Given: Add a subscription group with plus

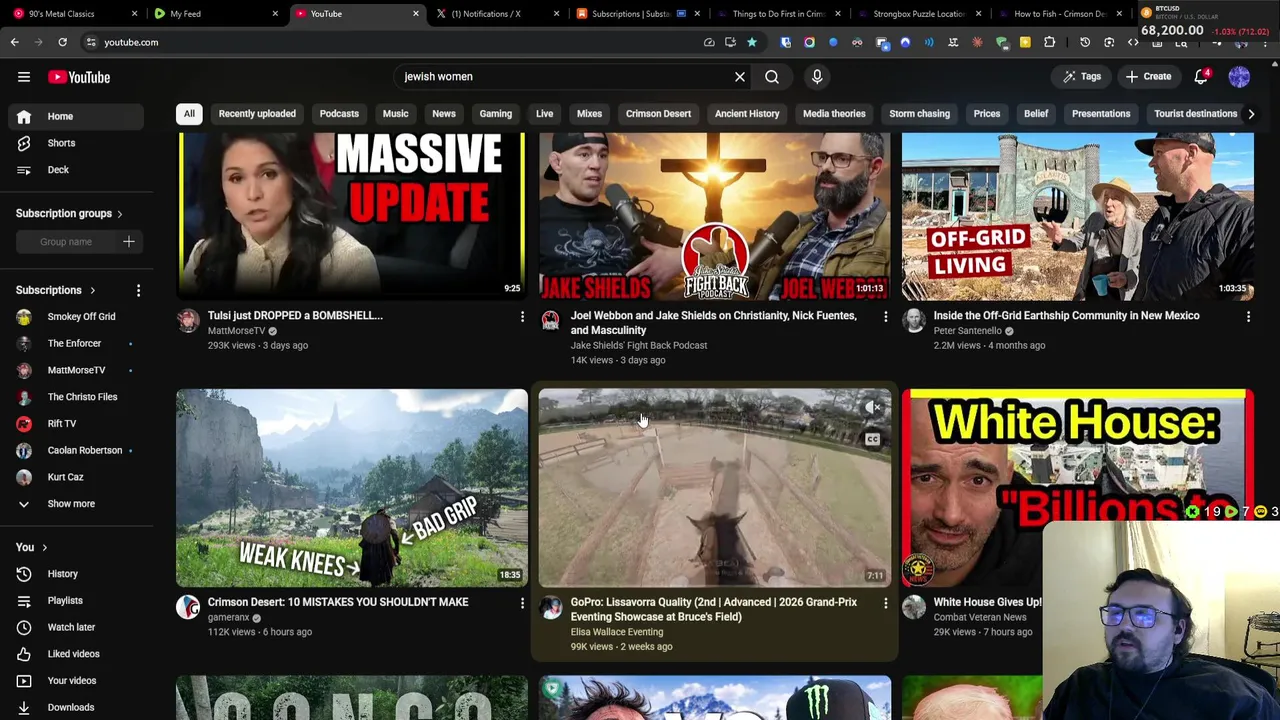Looking at the screenshot, I should pyautogui.click(x=128, y=242).
